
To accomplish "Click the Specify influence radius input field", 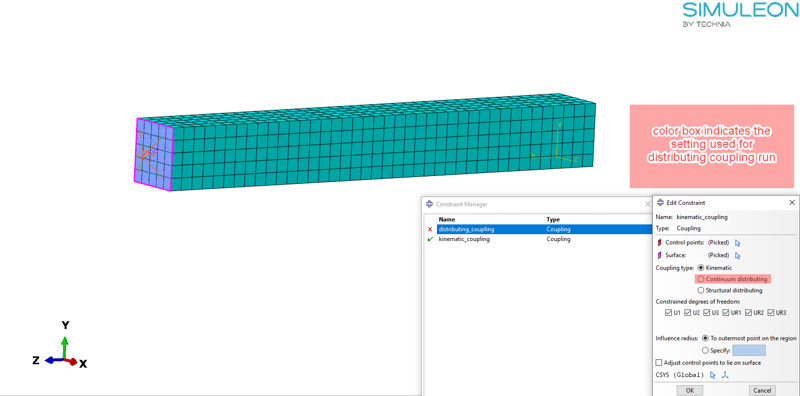I will click(749, 351).
